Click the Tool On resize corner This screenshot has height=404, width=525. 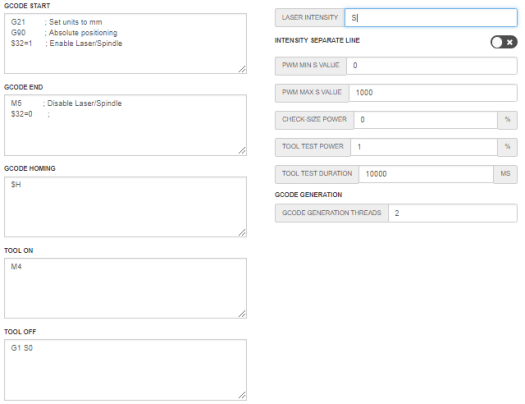click(242, 314)
